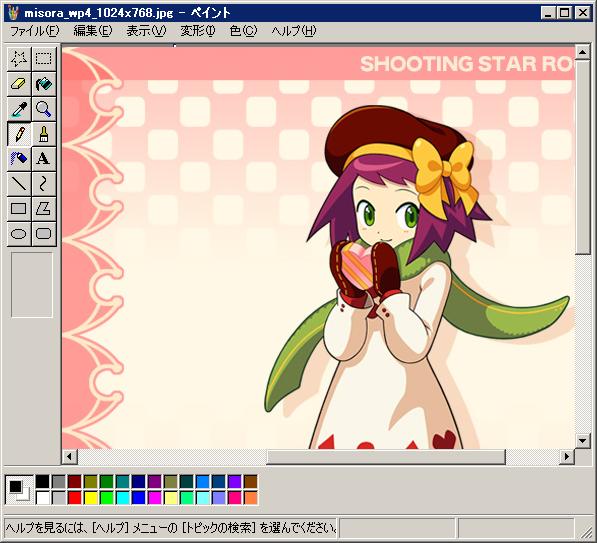Choose the yellow swatch in the palette

(91, 498)
